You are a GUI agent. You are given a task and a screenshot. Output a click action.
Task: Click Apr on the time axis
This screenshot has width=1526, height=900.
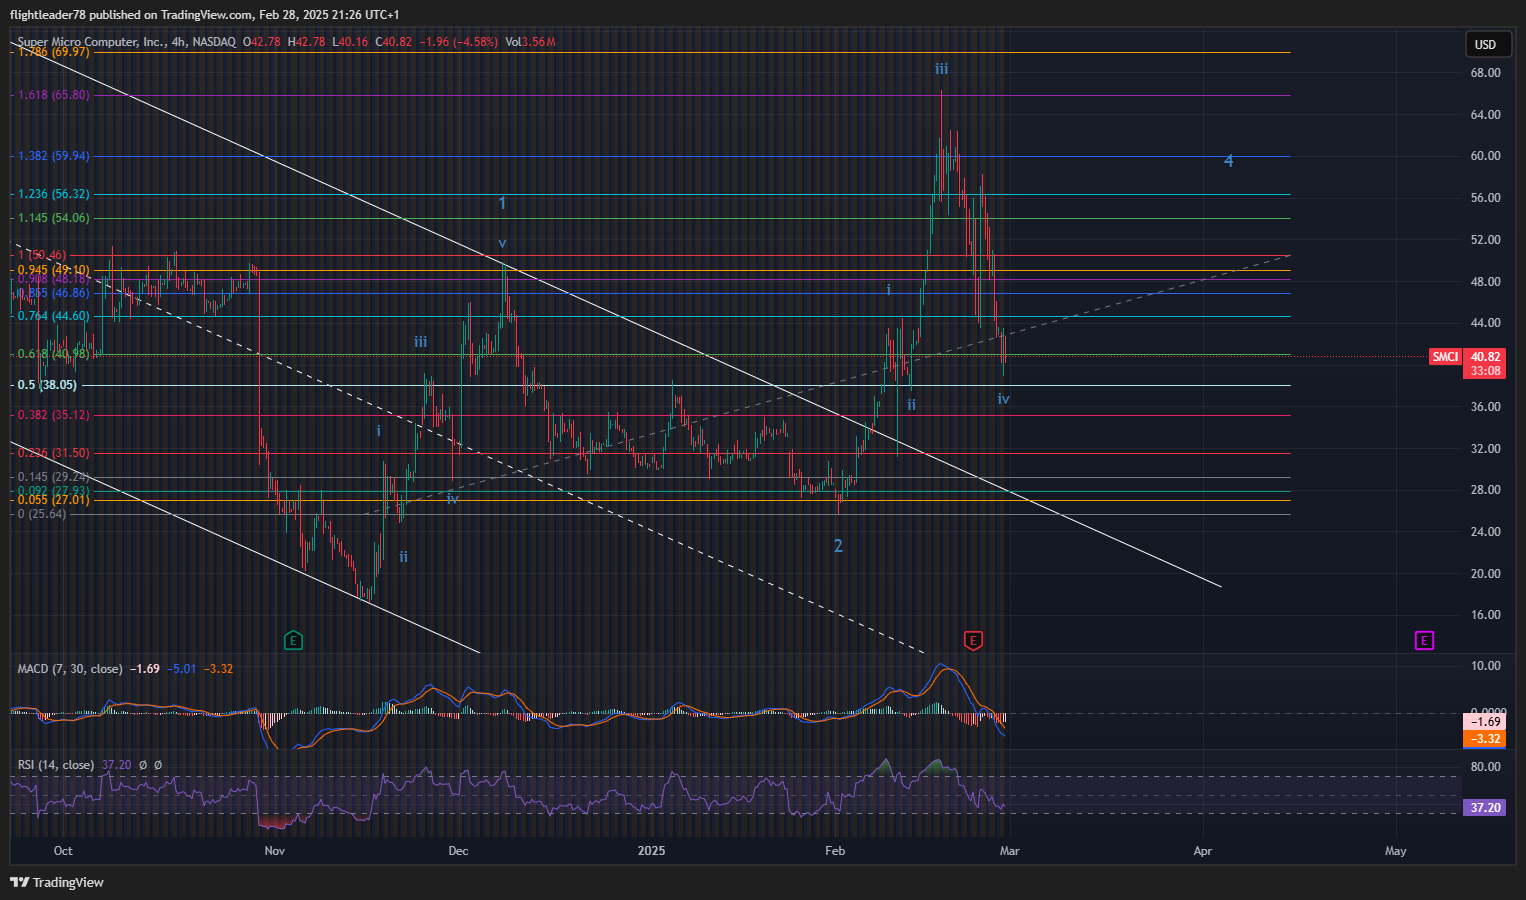[x=1203, y=851]
